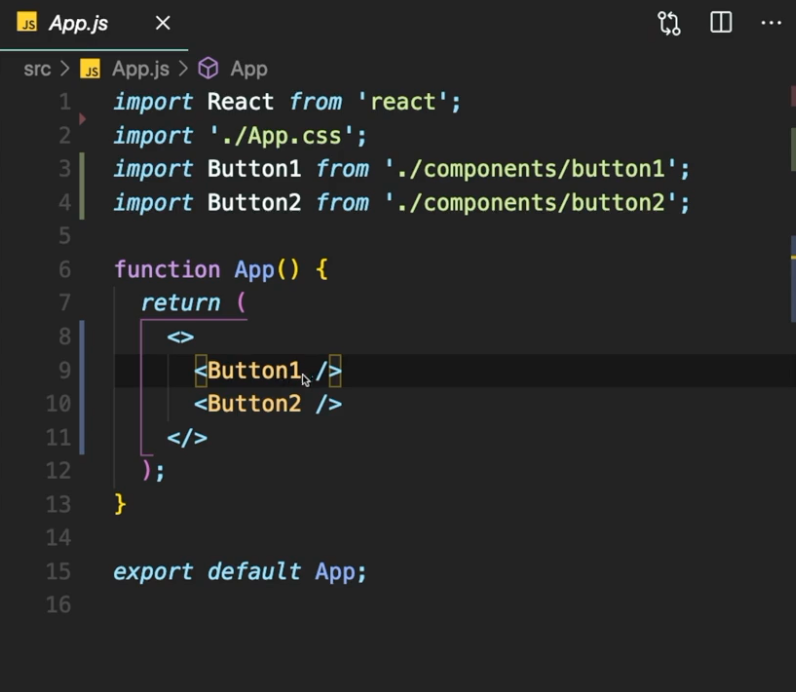Click the closing curly brace on line 13
The width and height of the screenshot is (796, 692).
tap(120, 504)
